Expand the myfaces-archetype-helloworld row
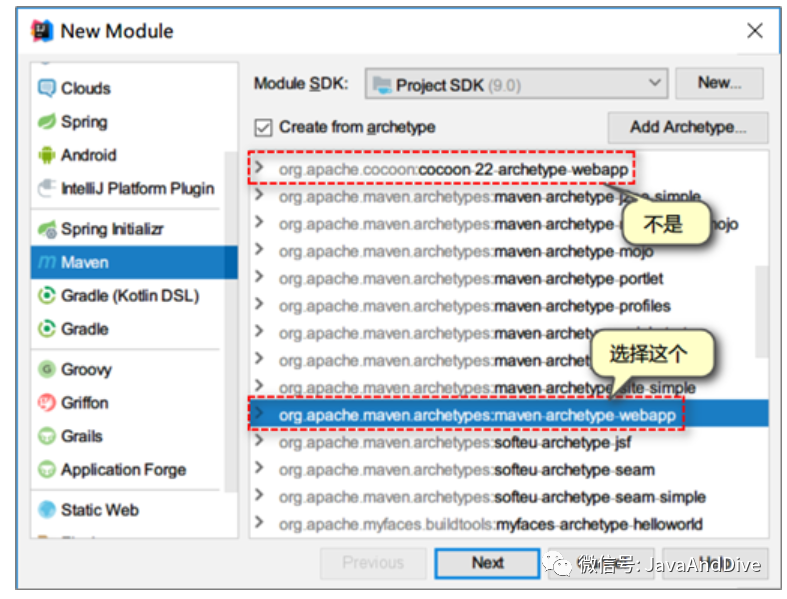This screenshot has height=599, width=787. point(259,522)
